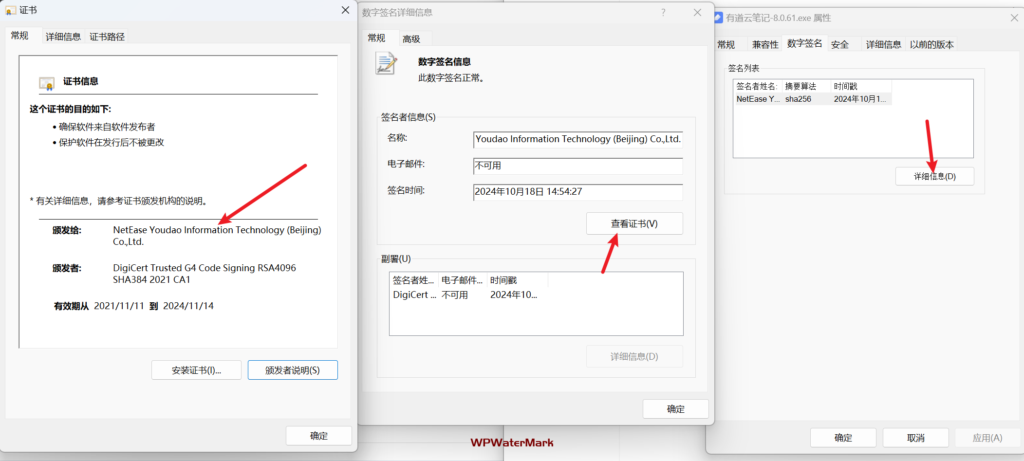This screenshot has height=461, width=1024.
Task: Click 电子邮件 column header in 副署 list
Action: 463,280
